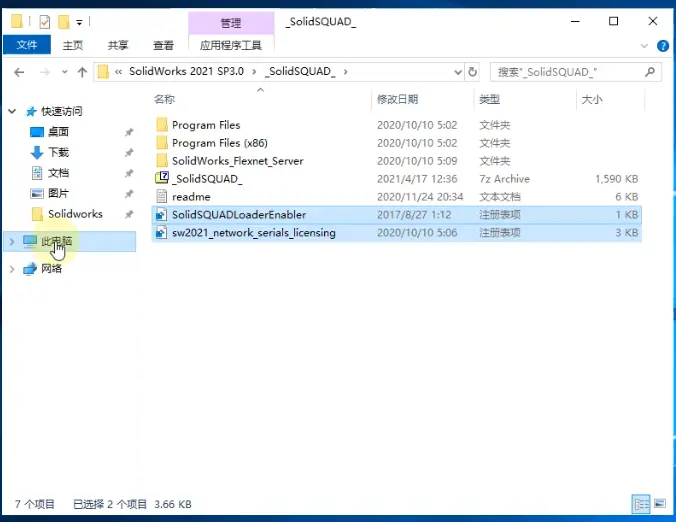The width and height of the screenshot is (676, 522).
Task: Expand the breadcrumb chevron after SolidWorks 2021 SP3.0
Action: pos(254,72)
